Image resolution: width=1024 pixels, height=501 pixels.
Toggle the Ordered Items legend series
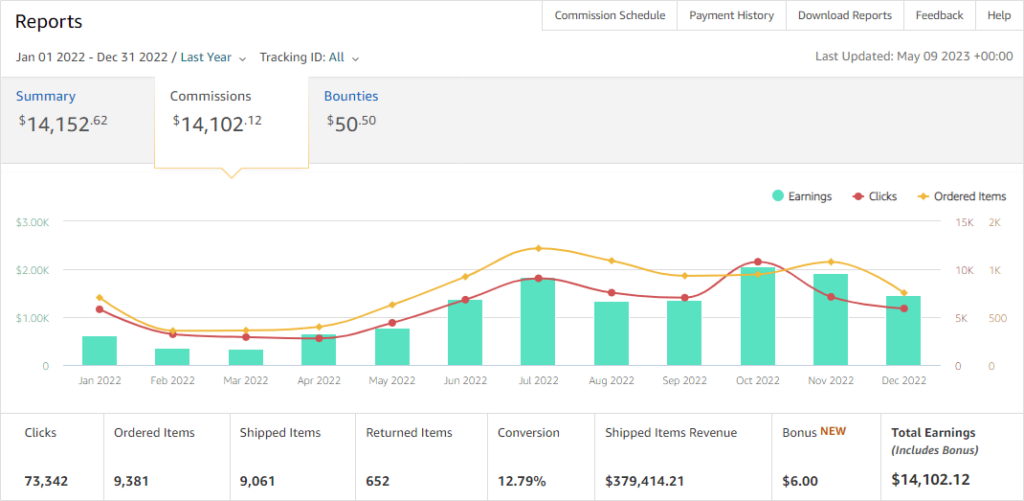961,197
